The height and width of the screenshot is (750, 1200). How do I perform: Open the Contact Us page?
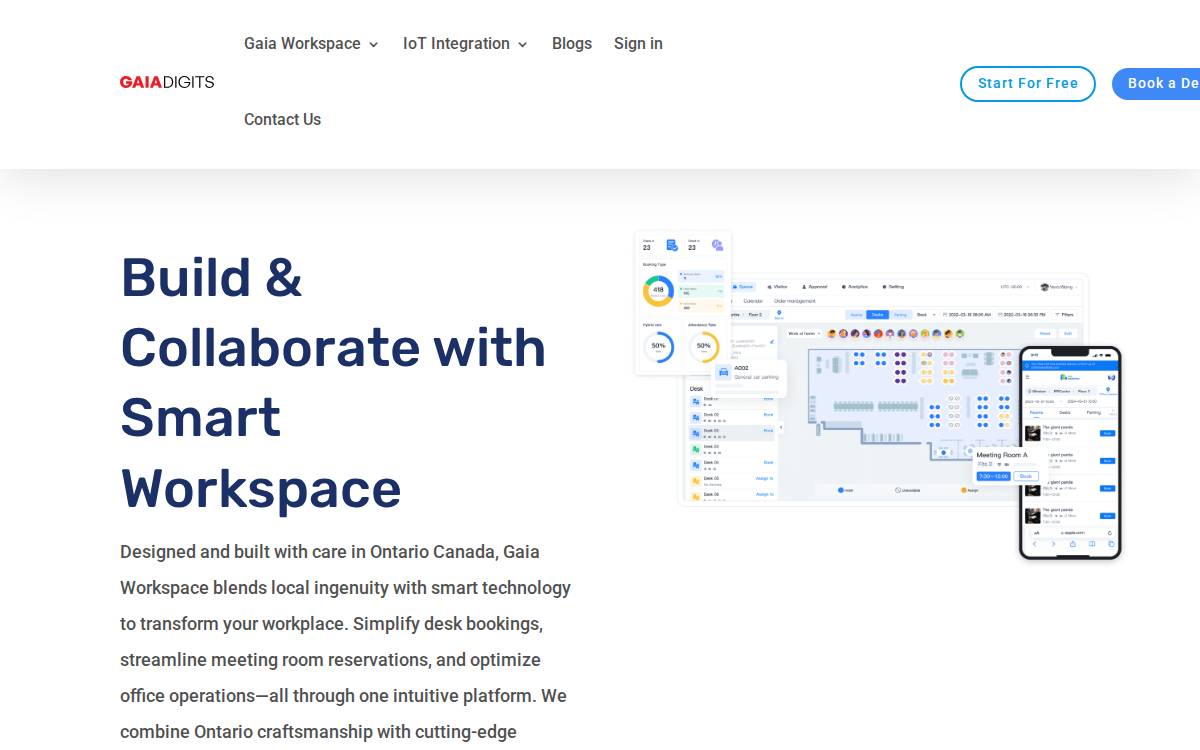282,120
